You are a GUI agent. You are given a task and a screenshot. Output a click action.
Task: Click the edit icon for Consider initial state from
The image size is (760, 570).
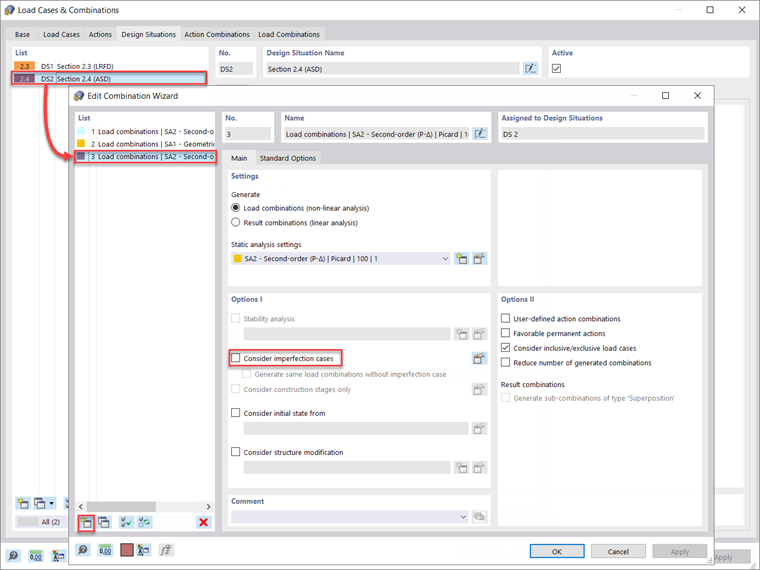click(x=479, y=428)
